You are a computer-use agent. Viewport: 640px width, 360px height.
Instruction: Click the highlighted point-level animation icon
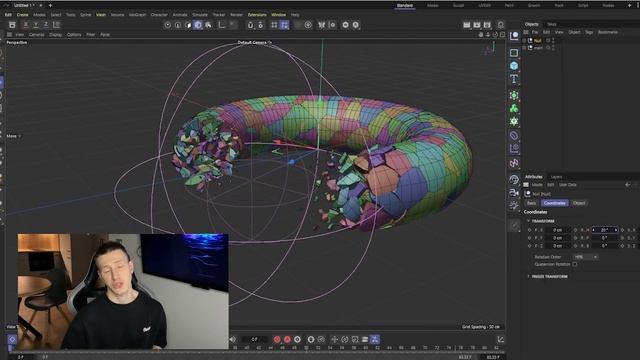click(x=375, y=339)
